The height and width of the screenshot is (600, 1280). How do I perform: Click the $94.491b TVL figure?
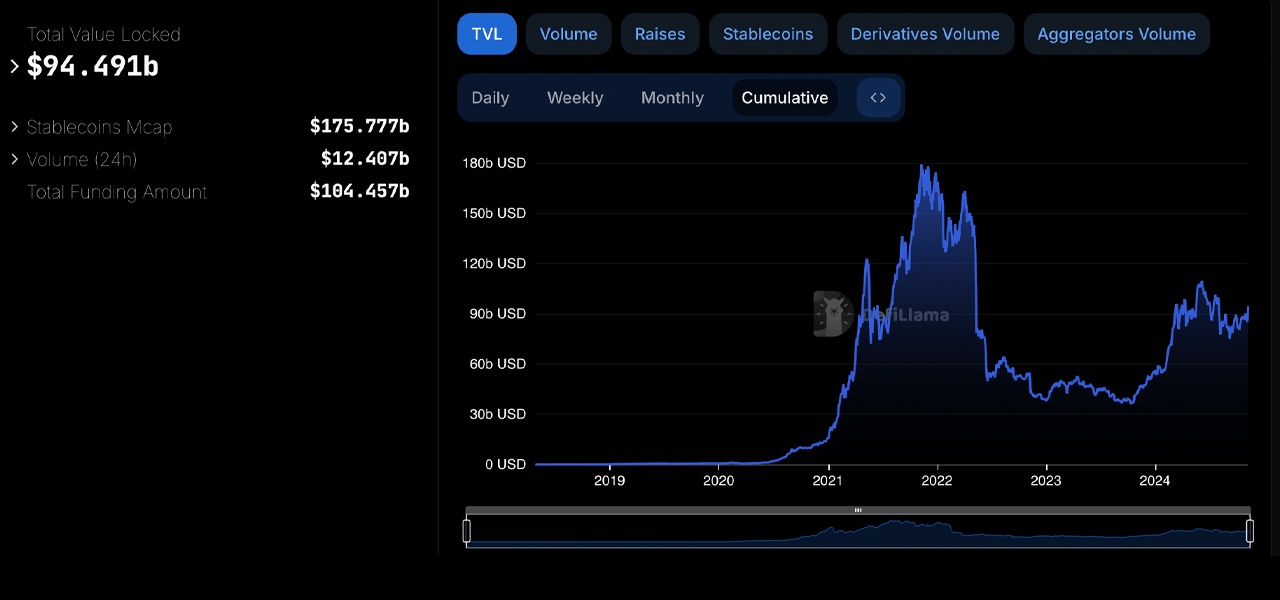93,66
